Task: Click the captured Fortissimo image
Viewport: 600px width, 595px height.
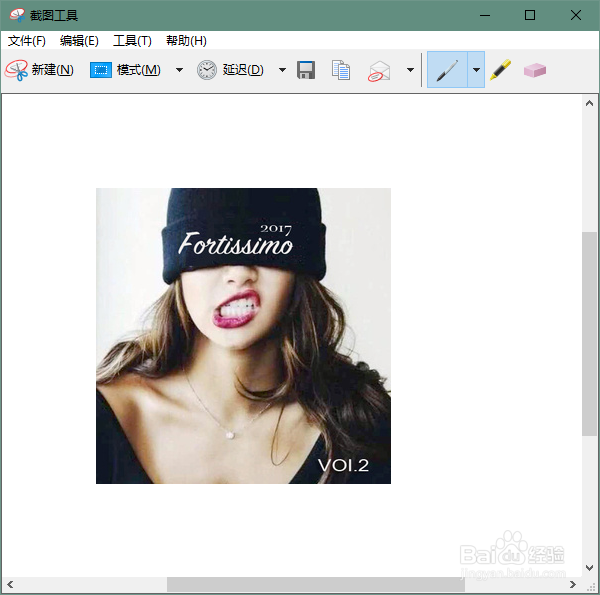Action: pyautogui.click(x=243, y=336)
